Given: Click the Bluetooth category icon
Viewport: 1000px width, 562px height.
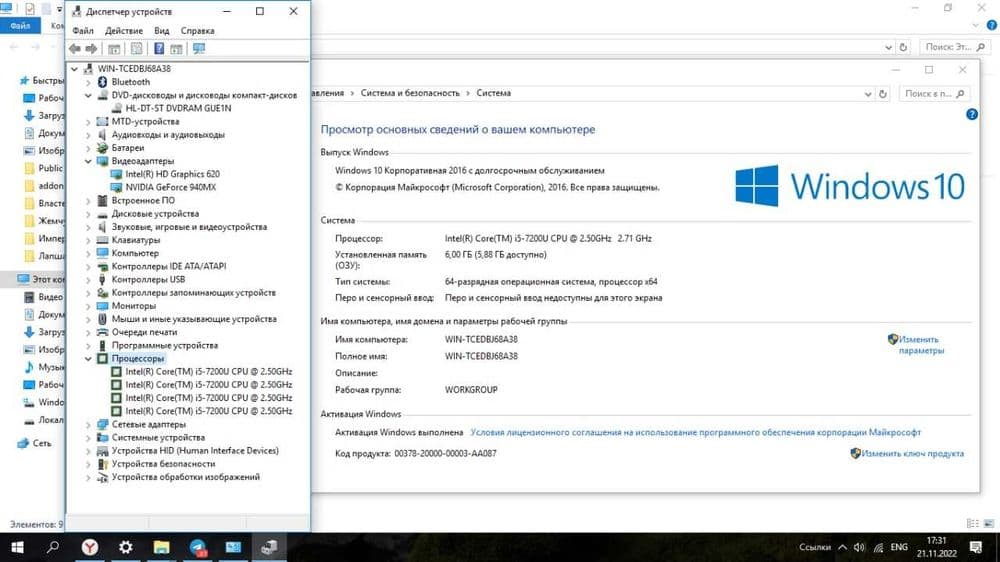Looking at the screenshot, I should tap(102, 82).
